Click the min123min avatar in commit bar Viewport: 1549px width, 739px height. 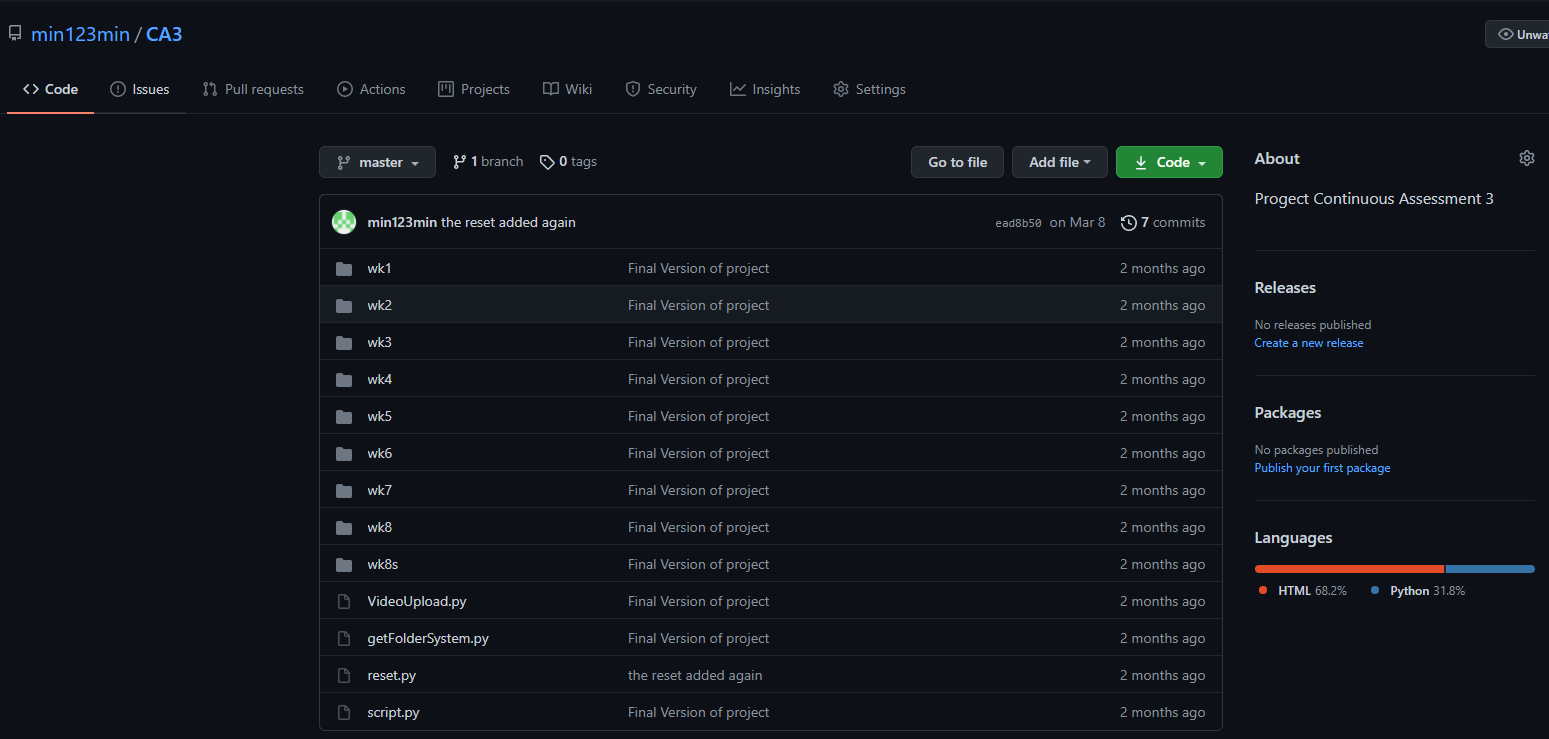(344, 222)
